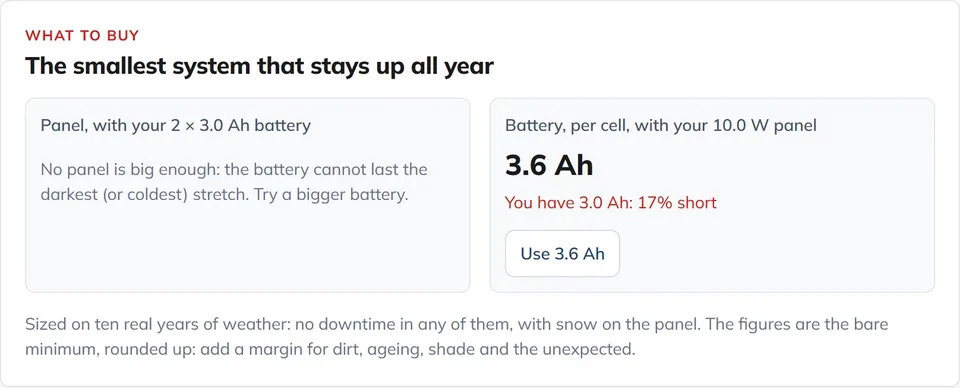Click the red "You have 3.0 Ah: 17% short" warning
960x388 pixels.
coord(610,203)
